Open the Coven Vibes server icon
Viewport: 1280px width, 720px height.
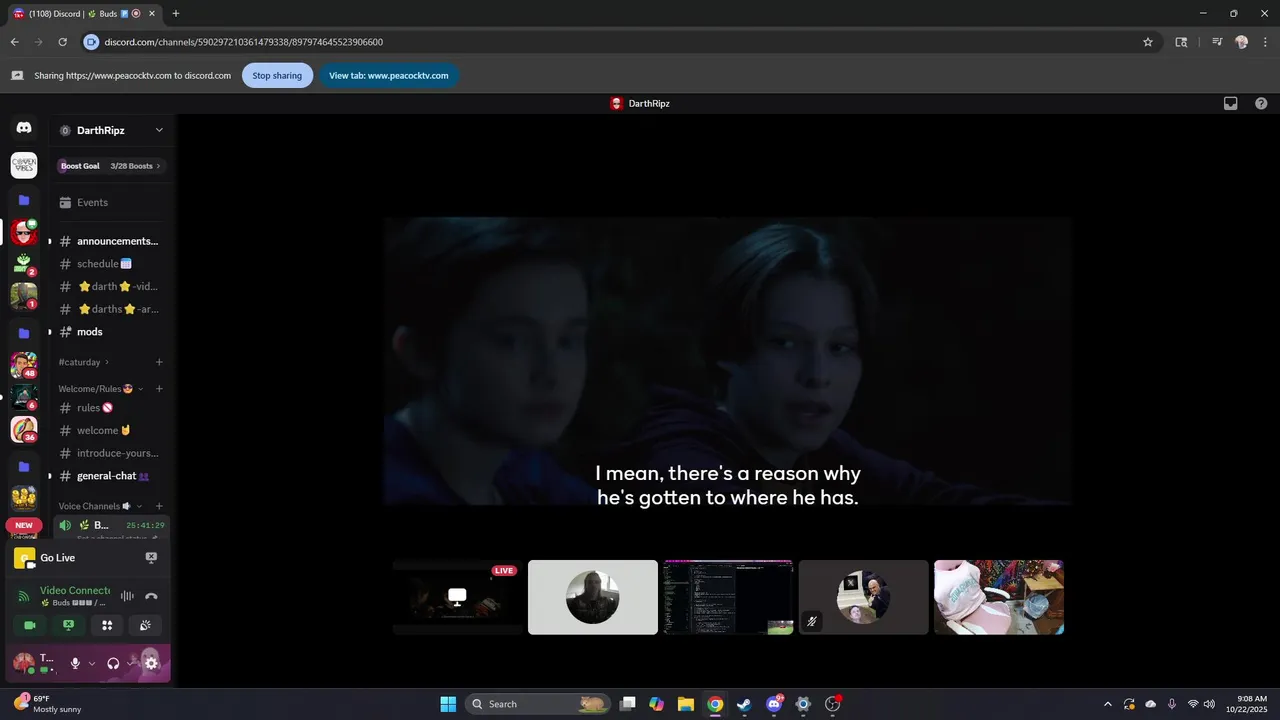pos(24,165)
